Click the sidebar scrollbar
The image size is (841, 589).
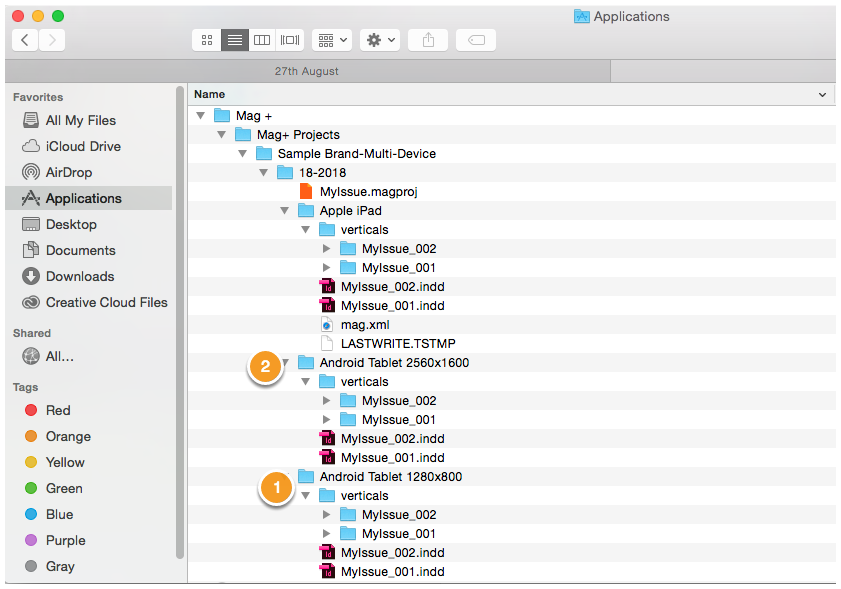click(x=180, y=323)
